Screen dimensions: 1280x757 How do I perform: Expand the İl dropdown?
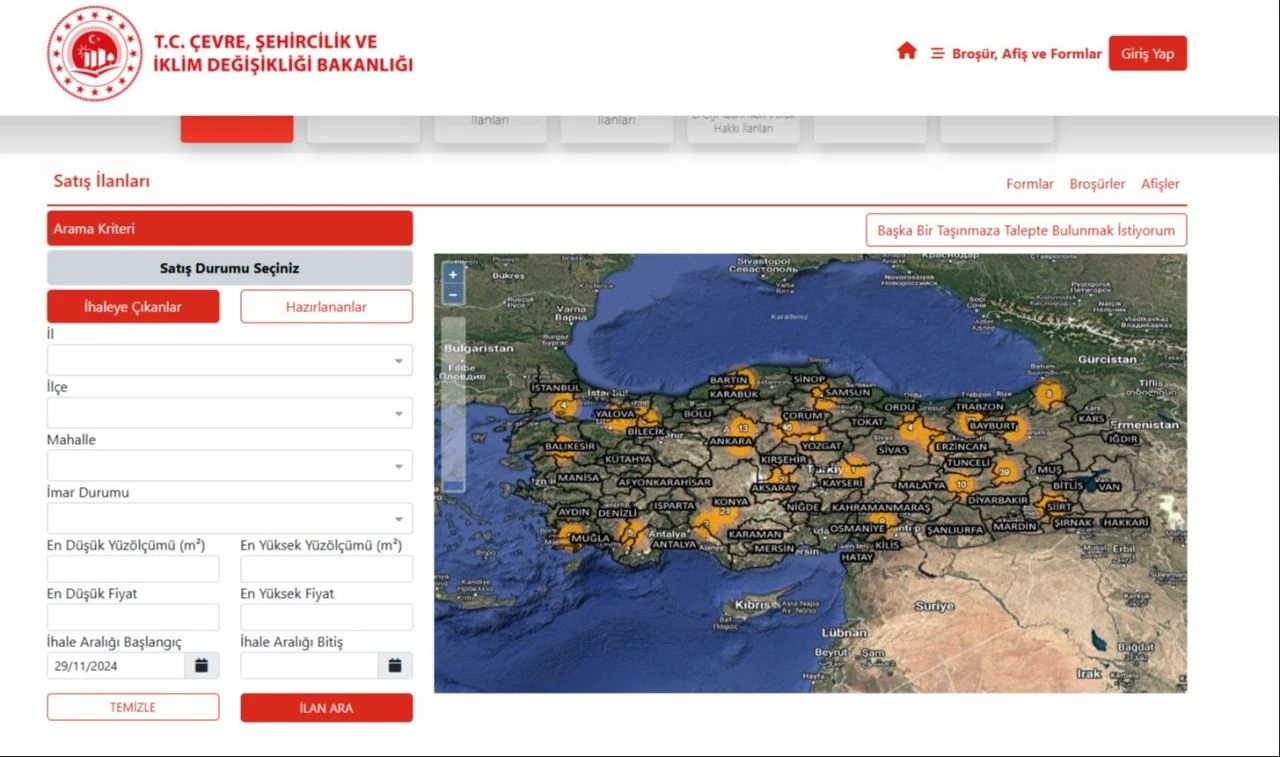point(229,361)
